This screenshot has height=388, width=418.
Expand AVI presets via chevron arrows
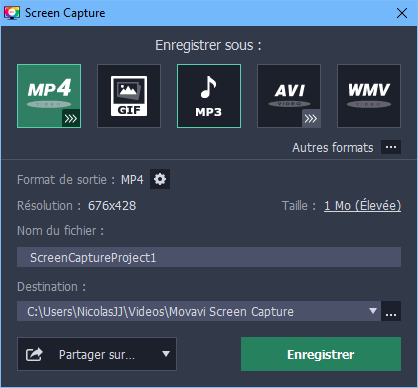[x=311, y=118]
